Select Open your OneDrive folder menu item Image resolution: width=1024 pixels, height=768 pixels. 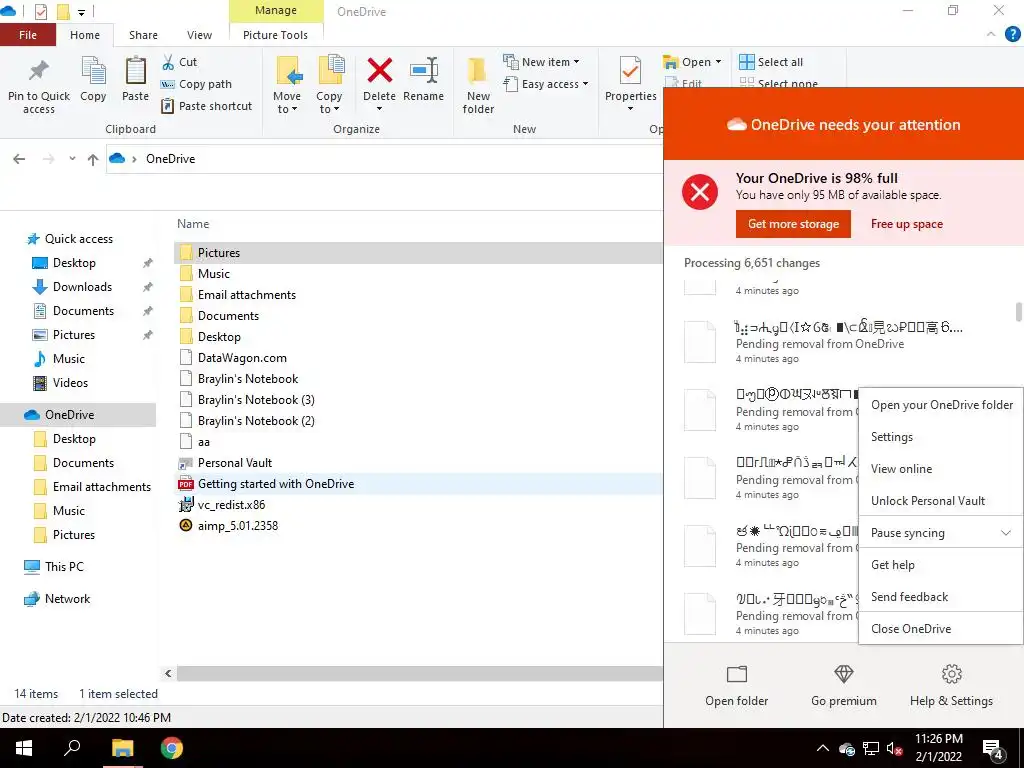pos(941,405)
